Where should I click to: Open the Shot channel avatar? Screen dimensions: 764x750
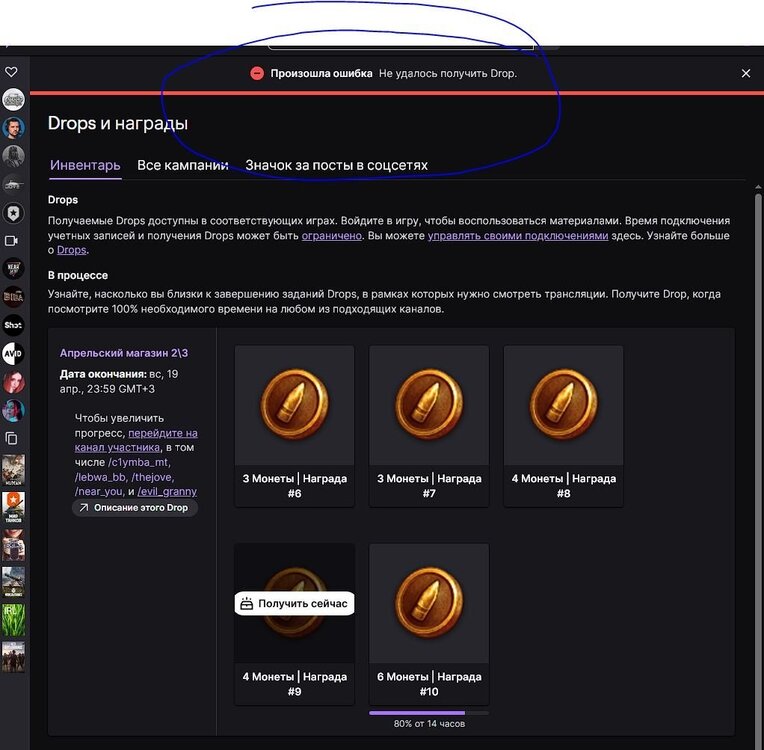point(13,325)
